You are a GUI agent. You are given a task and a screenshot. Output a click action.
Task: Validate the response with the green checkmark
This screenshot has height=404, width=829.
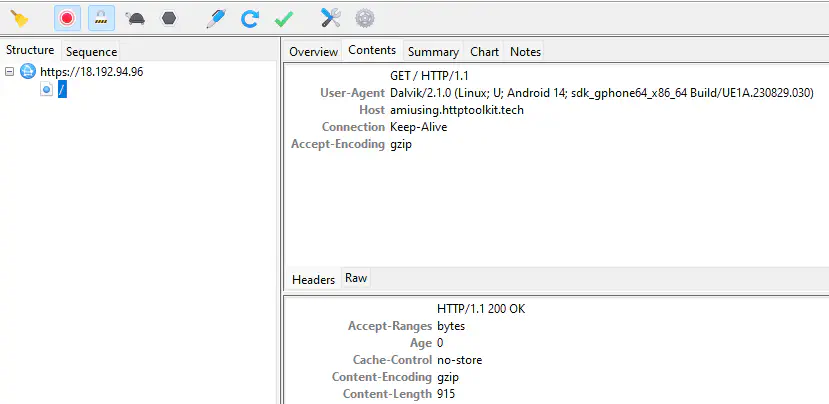[283, 17]
